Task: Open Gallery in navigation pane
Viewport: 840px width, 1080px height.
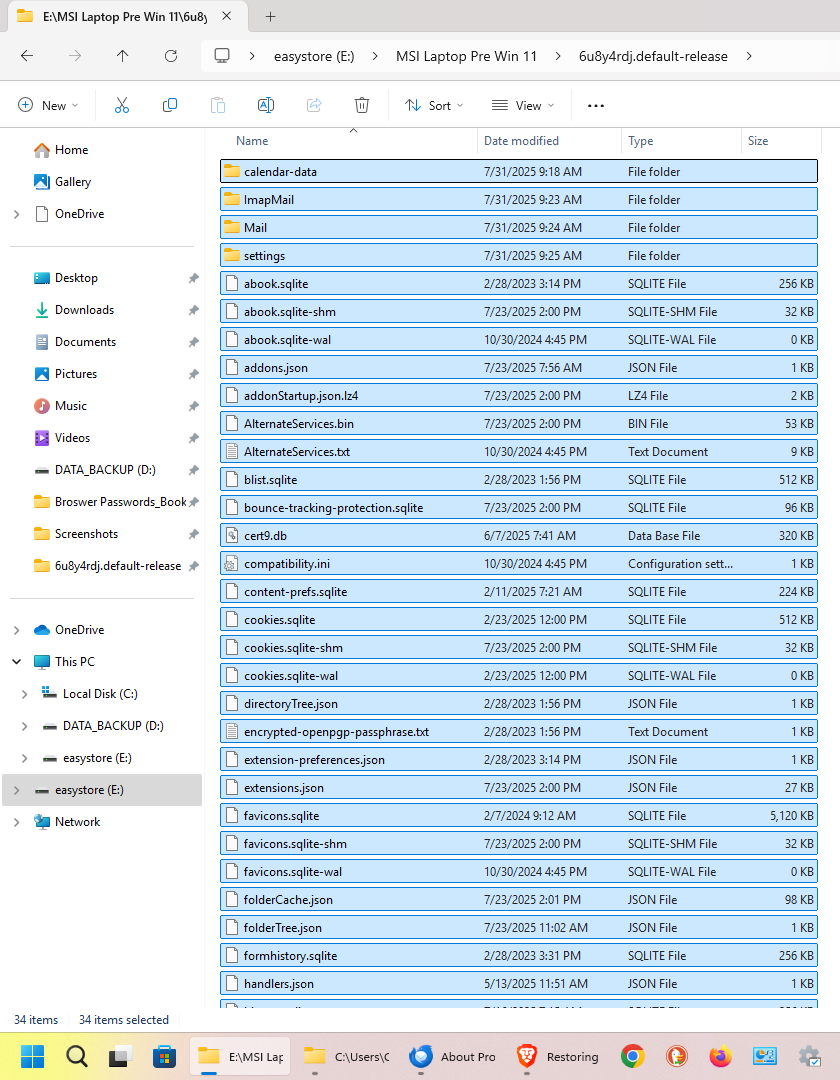Action: click(72, 182)
